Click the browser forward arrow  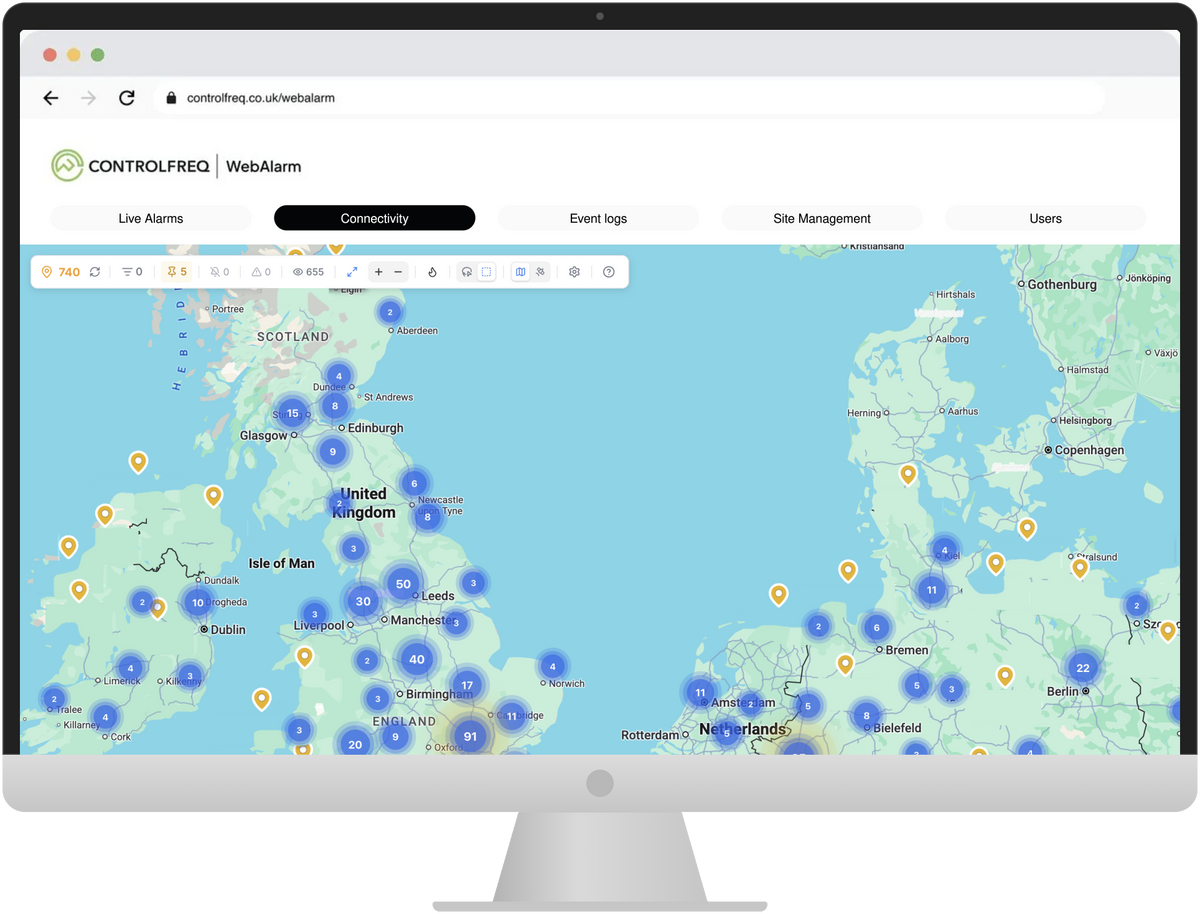pyautogui.click(x=89, y=98)
